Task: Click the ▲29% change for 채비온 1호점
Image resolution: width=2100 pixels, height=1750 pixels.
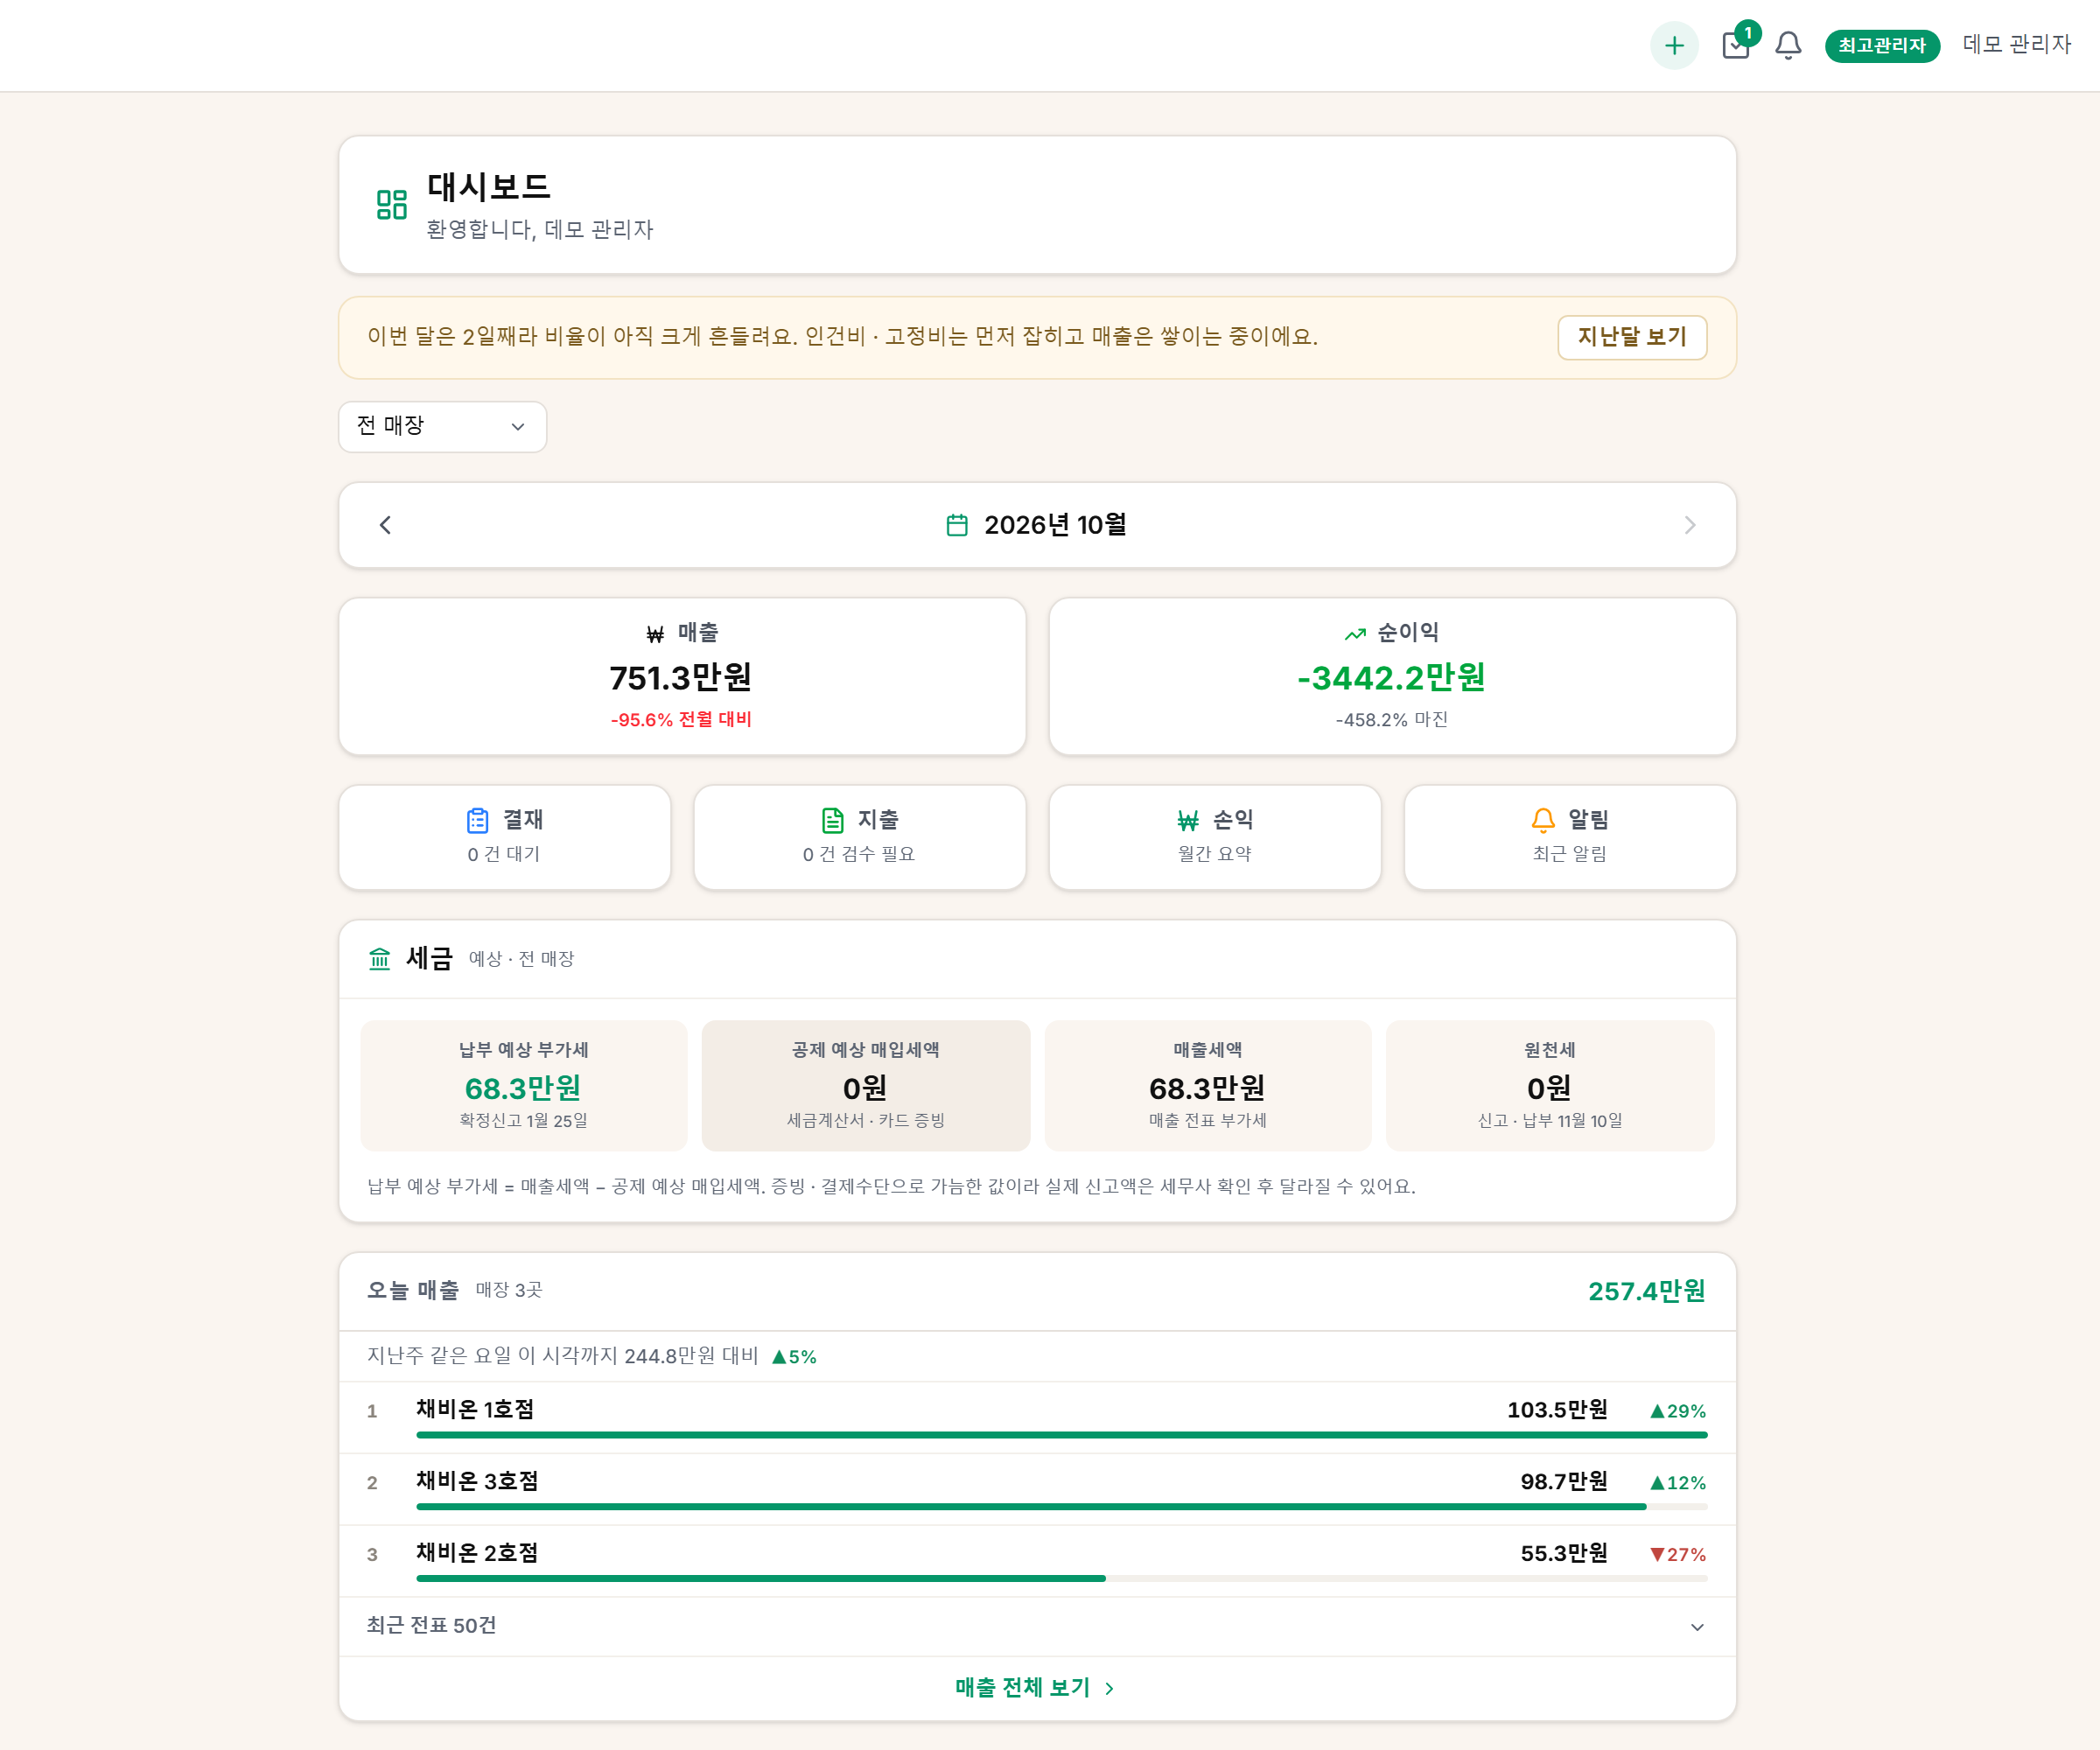Action: [x=1678, y=1411]
